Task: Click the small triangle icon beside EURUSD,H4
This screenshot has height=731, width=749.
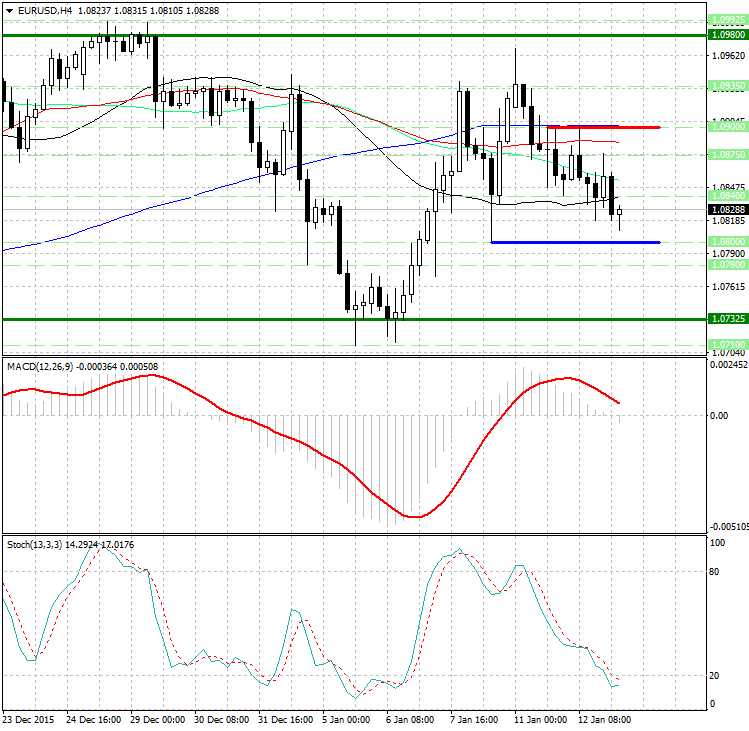Action: click(x=8, y=10)
